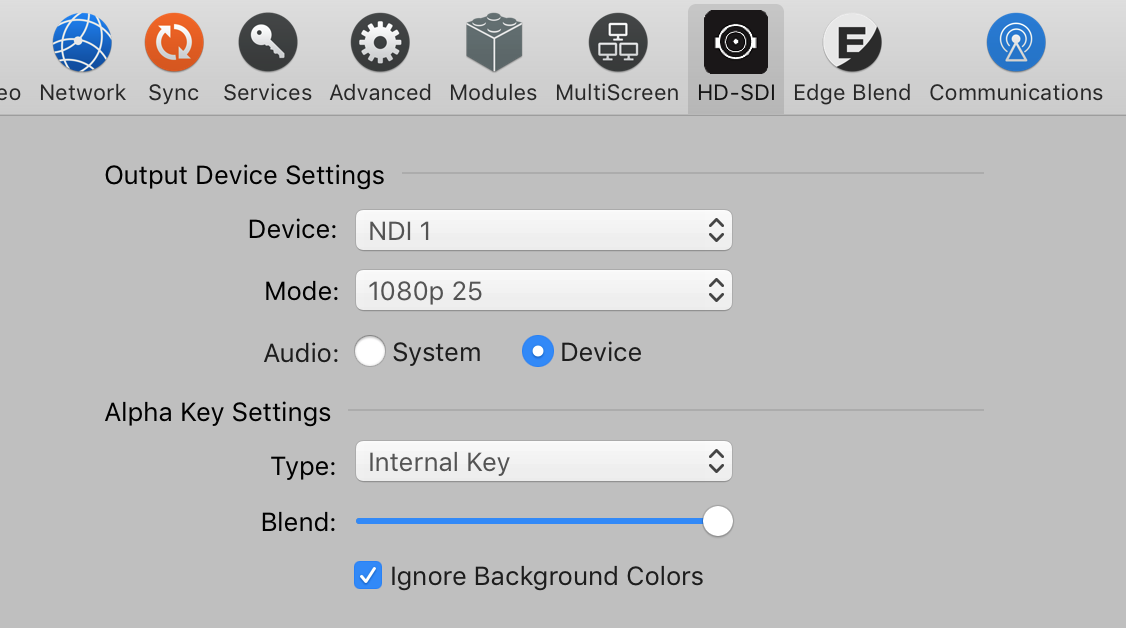Screen dimensions: 1126x628
Task: Open the MultiScreen preferences icon
Action: point(617,43)
